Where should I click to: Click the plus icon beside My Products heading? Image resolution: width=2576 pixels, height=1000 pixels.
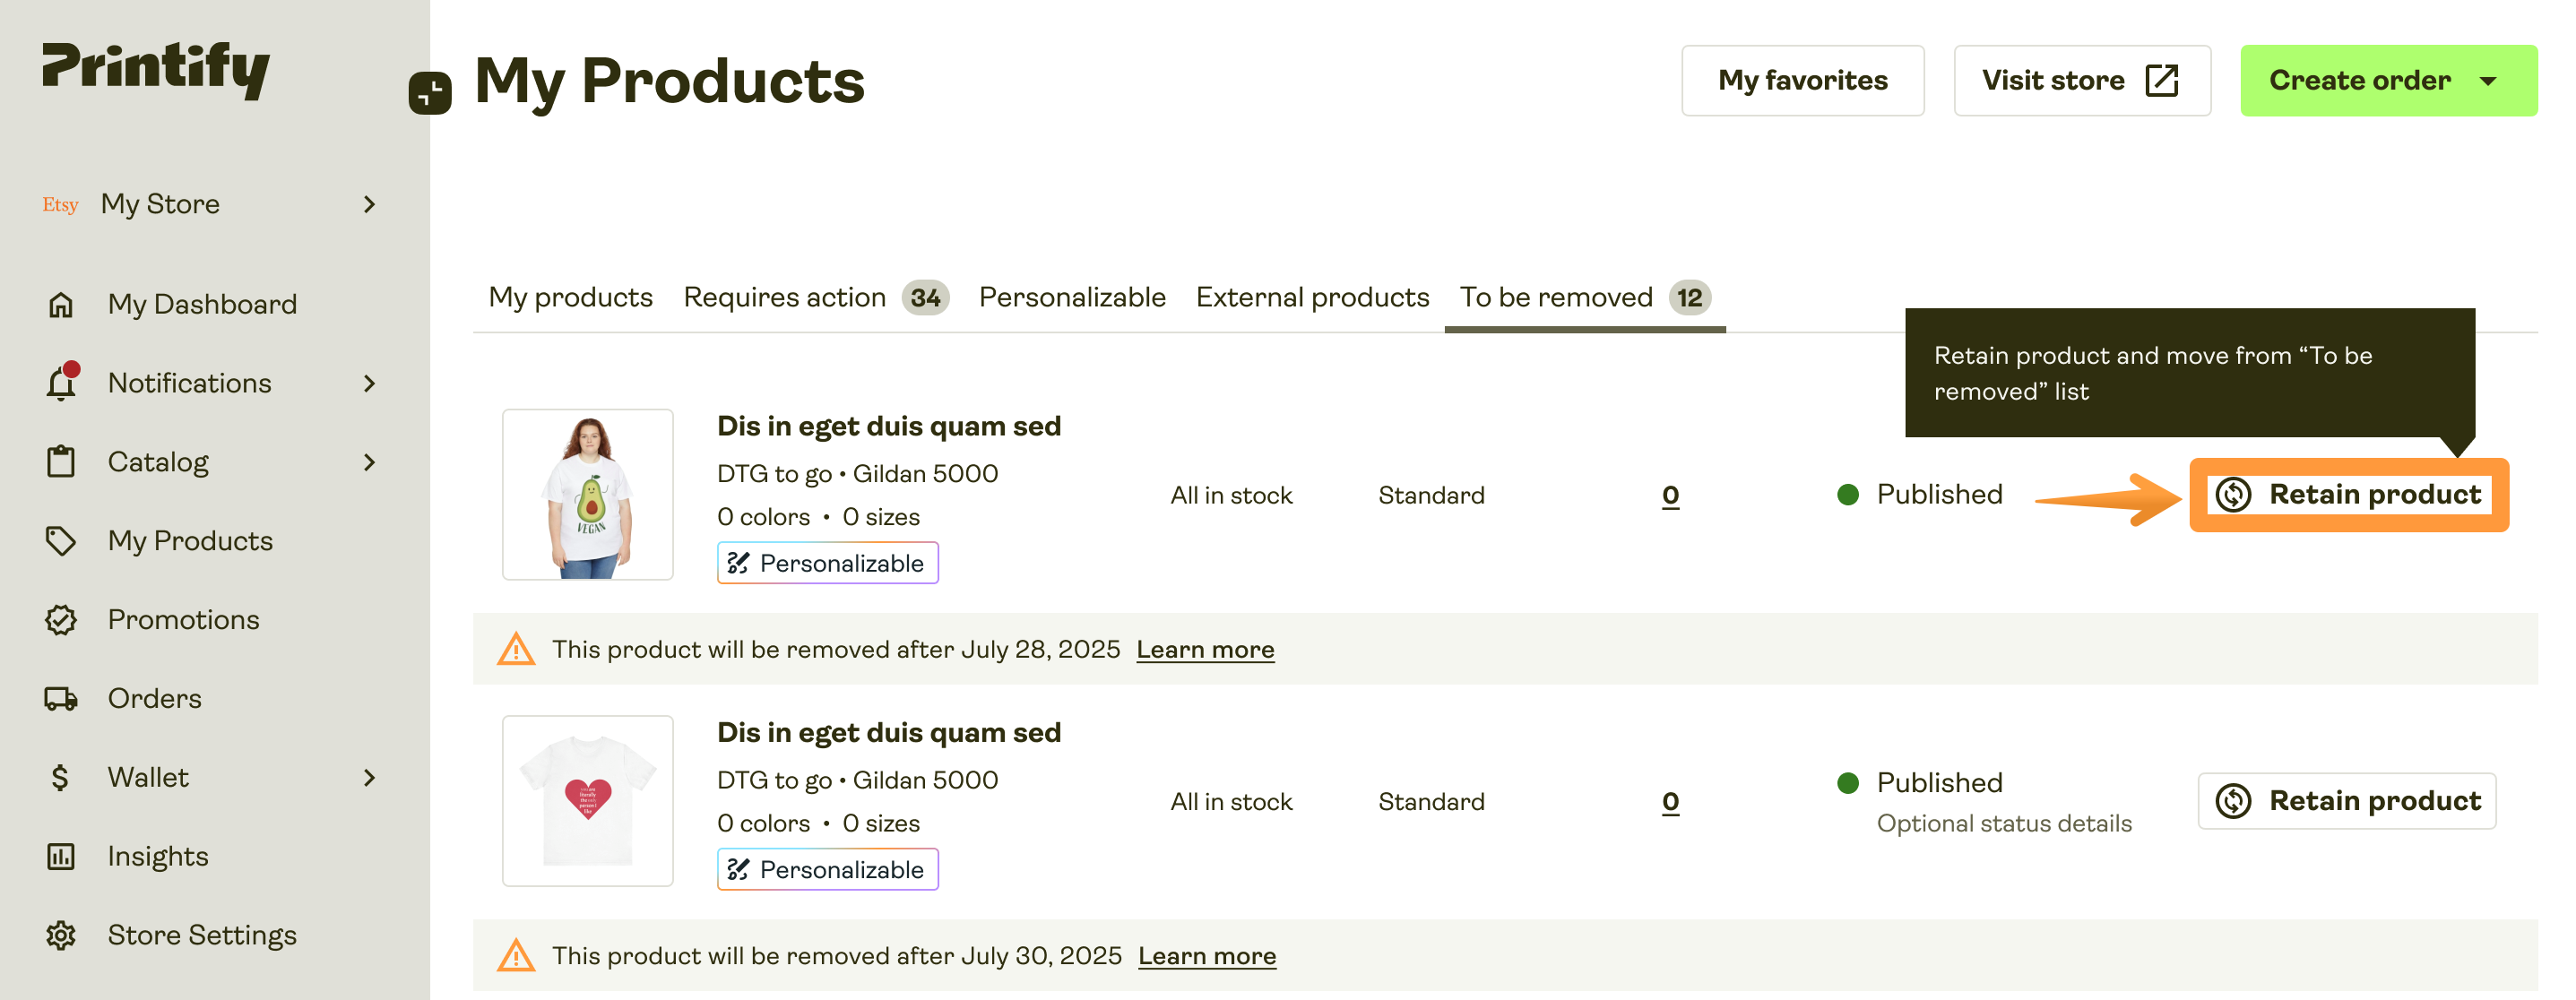click(x=430, y=94)
